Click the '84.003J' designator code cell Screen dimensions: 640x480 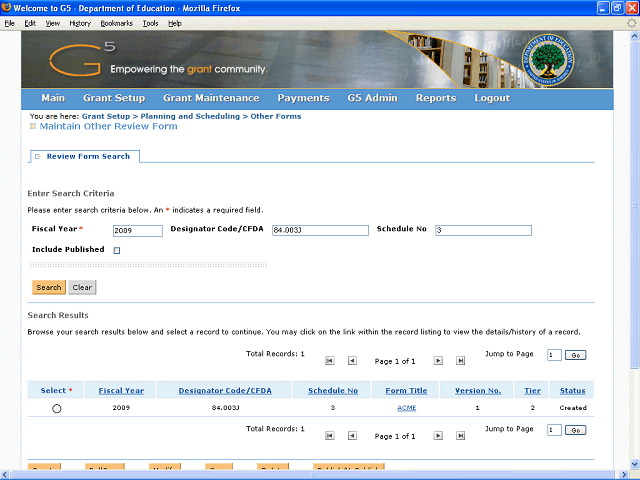pyautogui.click(x=225, y=408)
